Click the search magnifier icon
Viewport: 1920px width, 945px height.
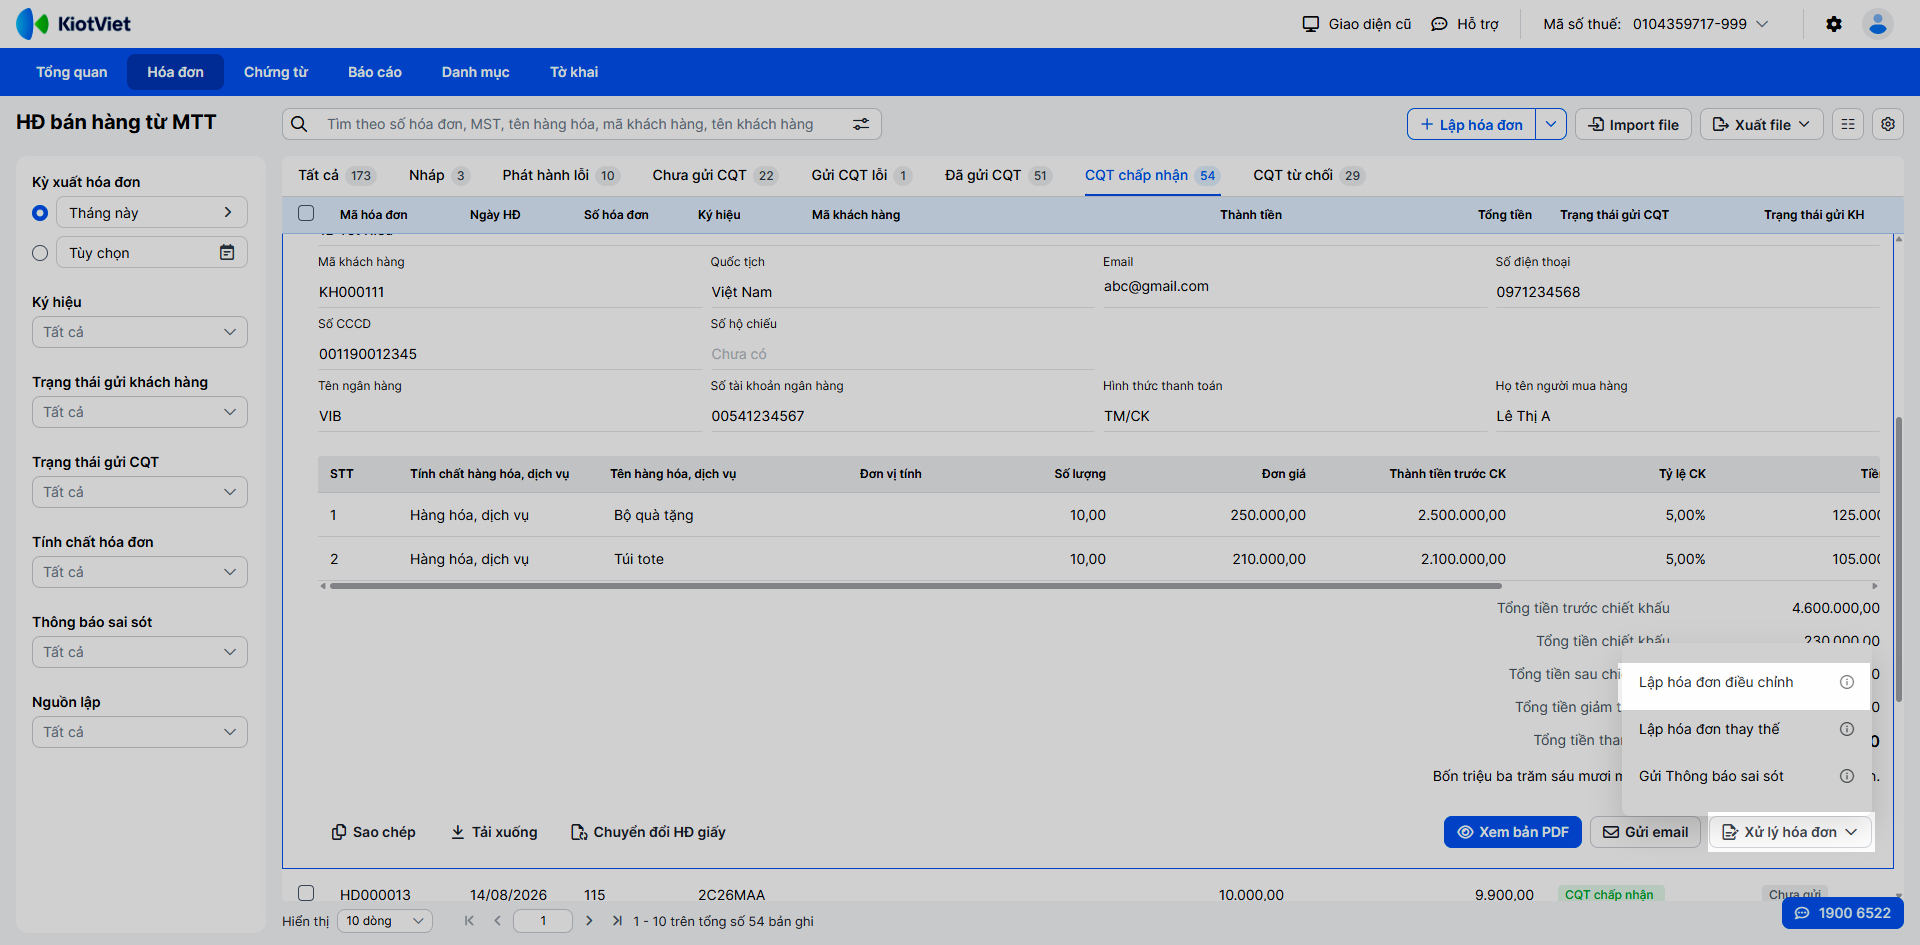click(x=299, y=124)
